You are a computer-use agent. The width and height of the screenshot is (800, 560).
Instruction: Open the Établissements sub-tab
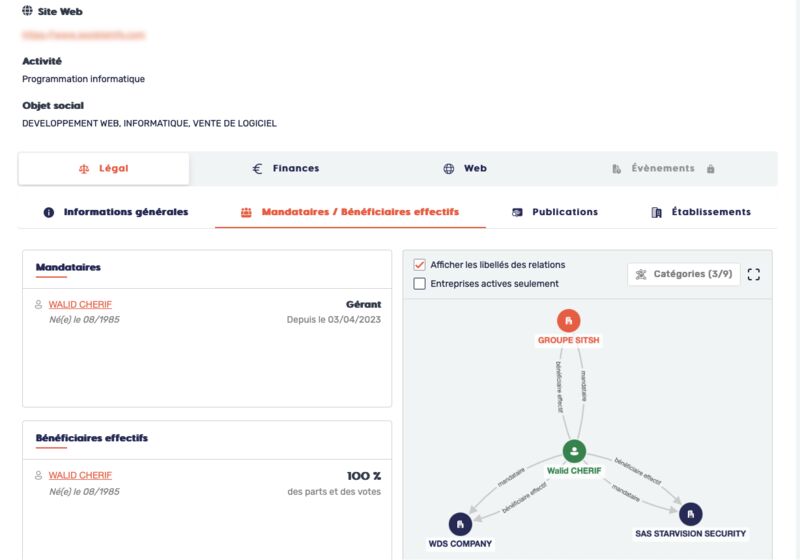pos(701,212)
